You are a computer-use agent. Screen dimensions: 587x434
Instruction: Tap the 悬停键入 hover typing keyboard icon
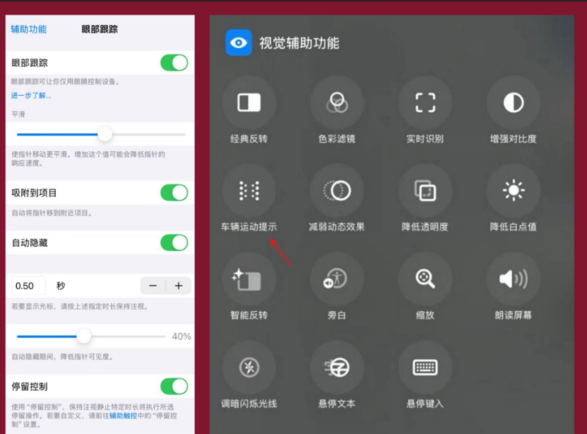coord(425,367)
